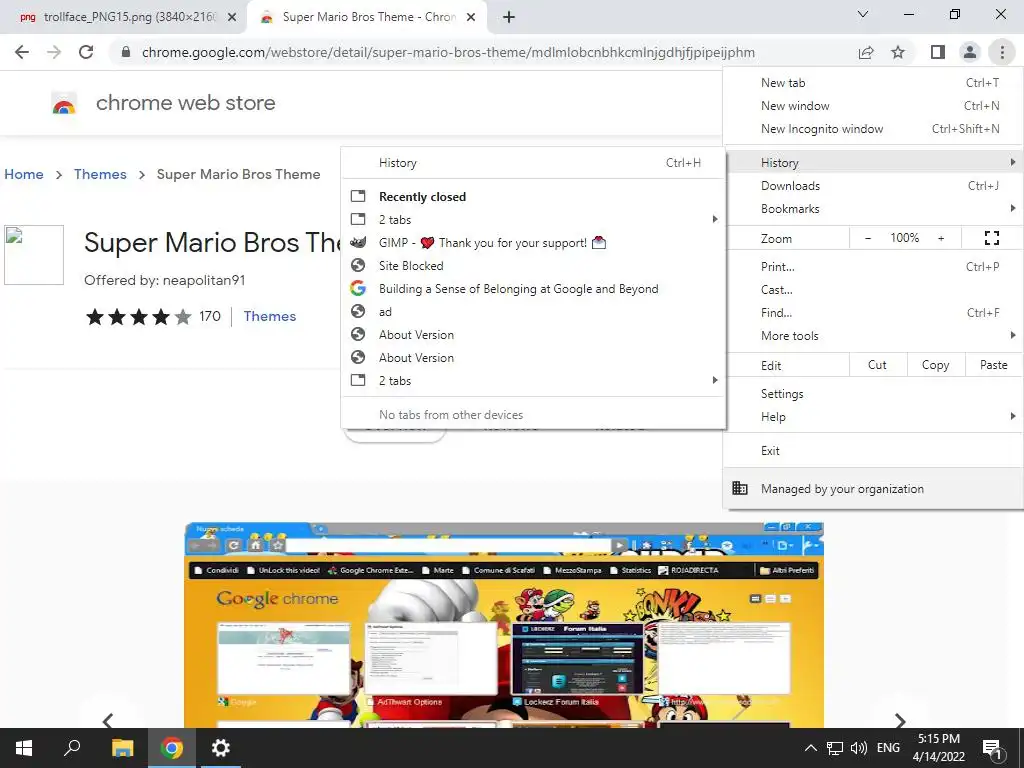This screenshot has width=1024, height=768.
Task: Open taskbar search magnifier
Action: [x=72, y=748]
